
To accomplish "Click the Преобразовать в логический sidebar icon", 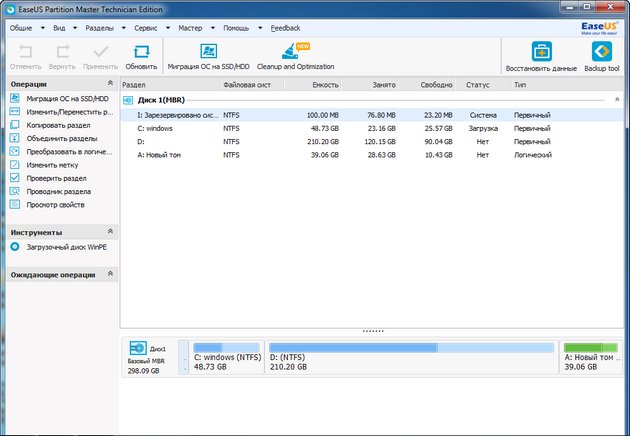I will (x=14, y=151).
